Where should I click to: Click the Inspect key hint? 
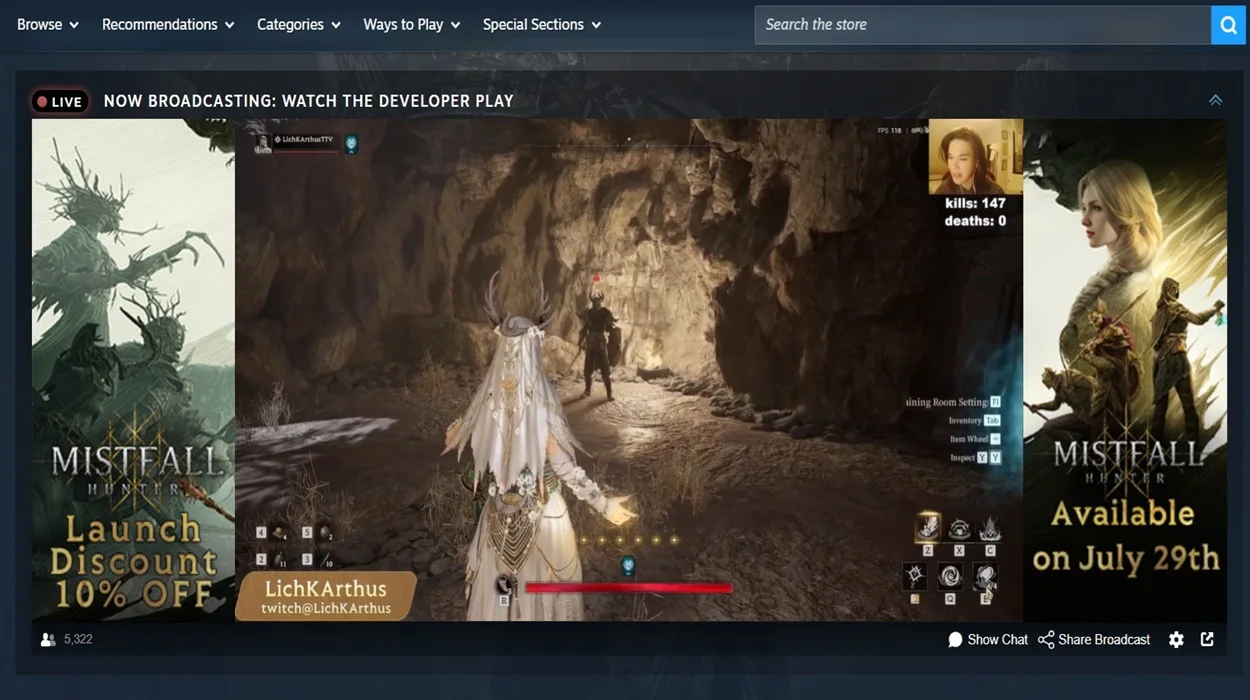[975, 457]
